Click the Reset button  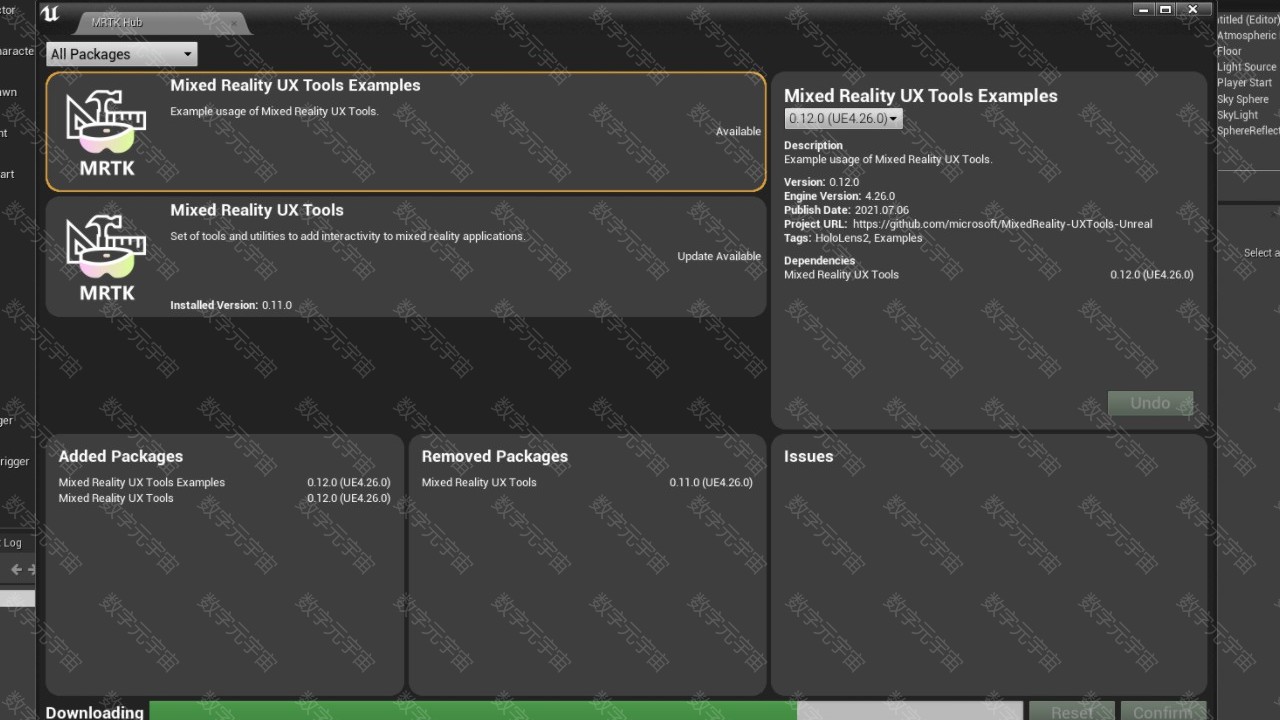(x=1072, y=711)
